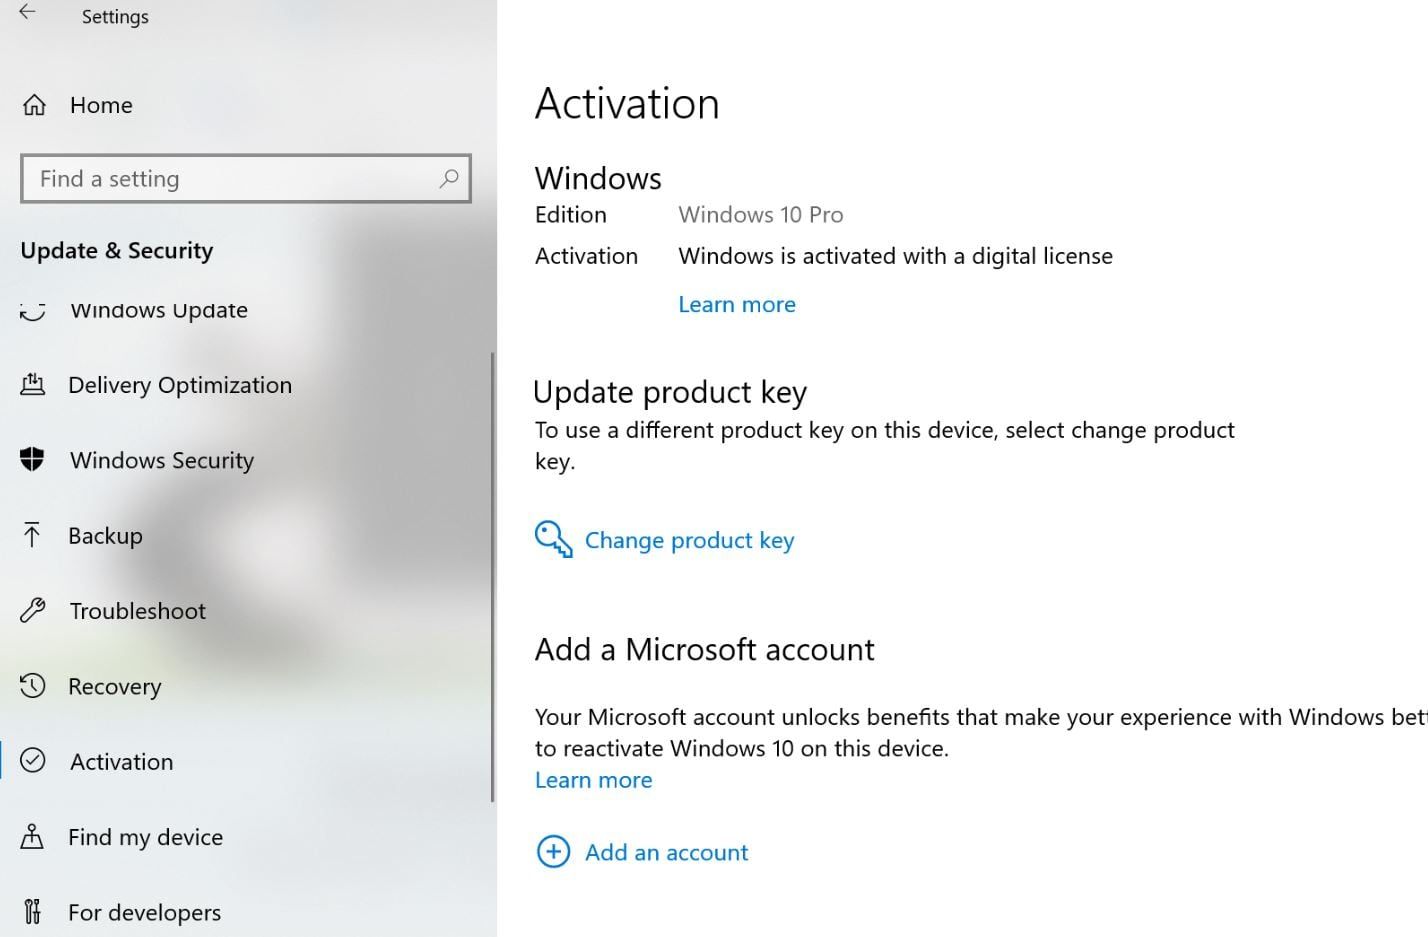Click the Find my device icon

tap(33, 837)
